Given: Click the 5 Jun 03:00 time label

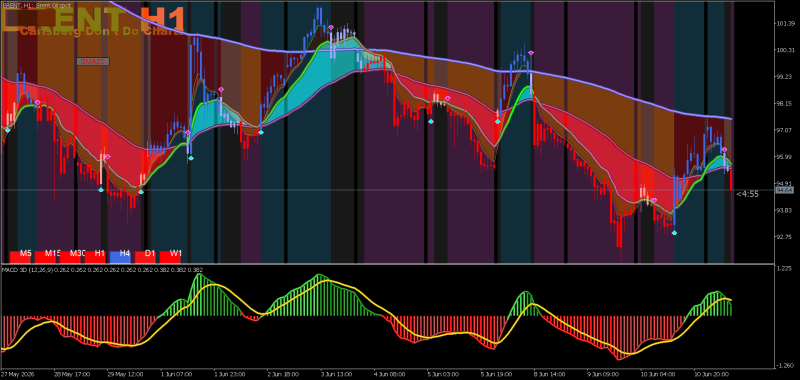Looking at the screenshot, I should point(442,374).
